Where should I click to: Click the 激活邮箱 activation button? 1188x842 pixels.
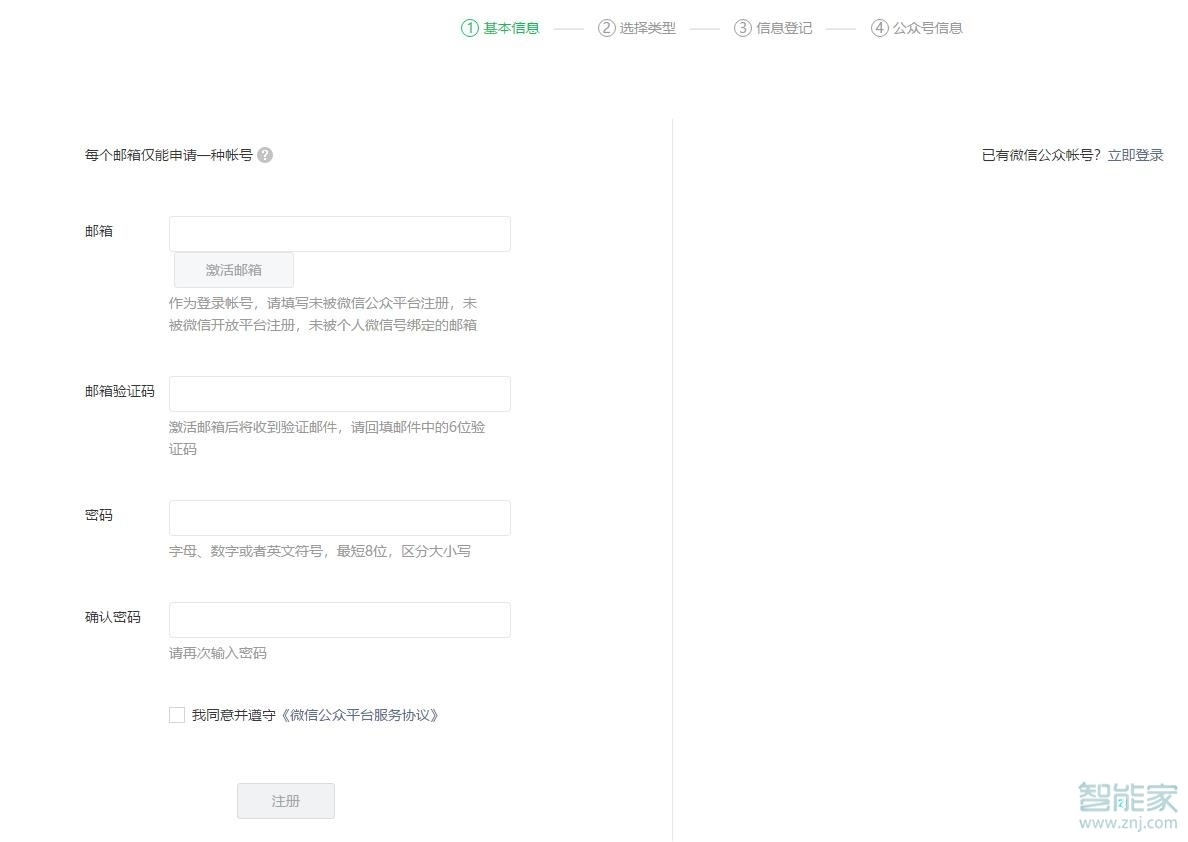(234, 269)
